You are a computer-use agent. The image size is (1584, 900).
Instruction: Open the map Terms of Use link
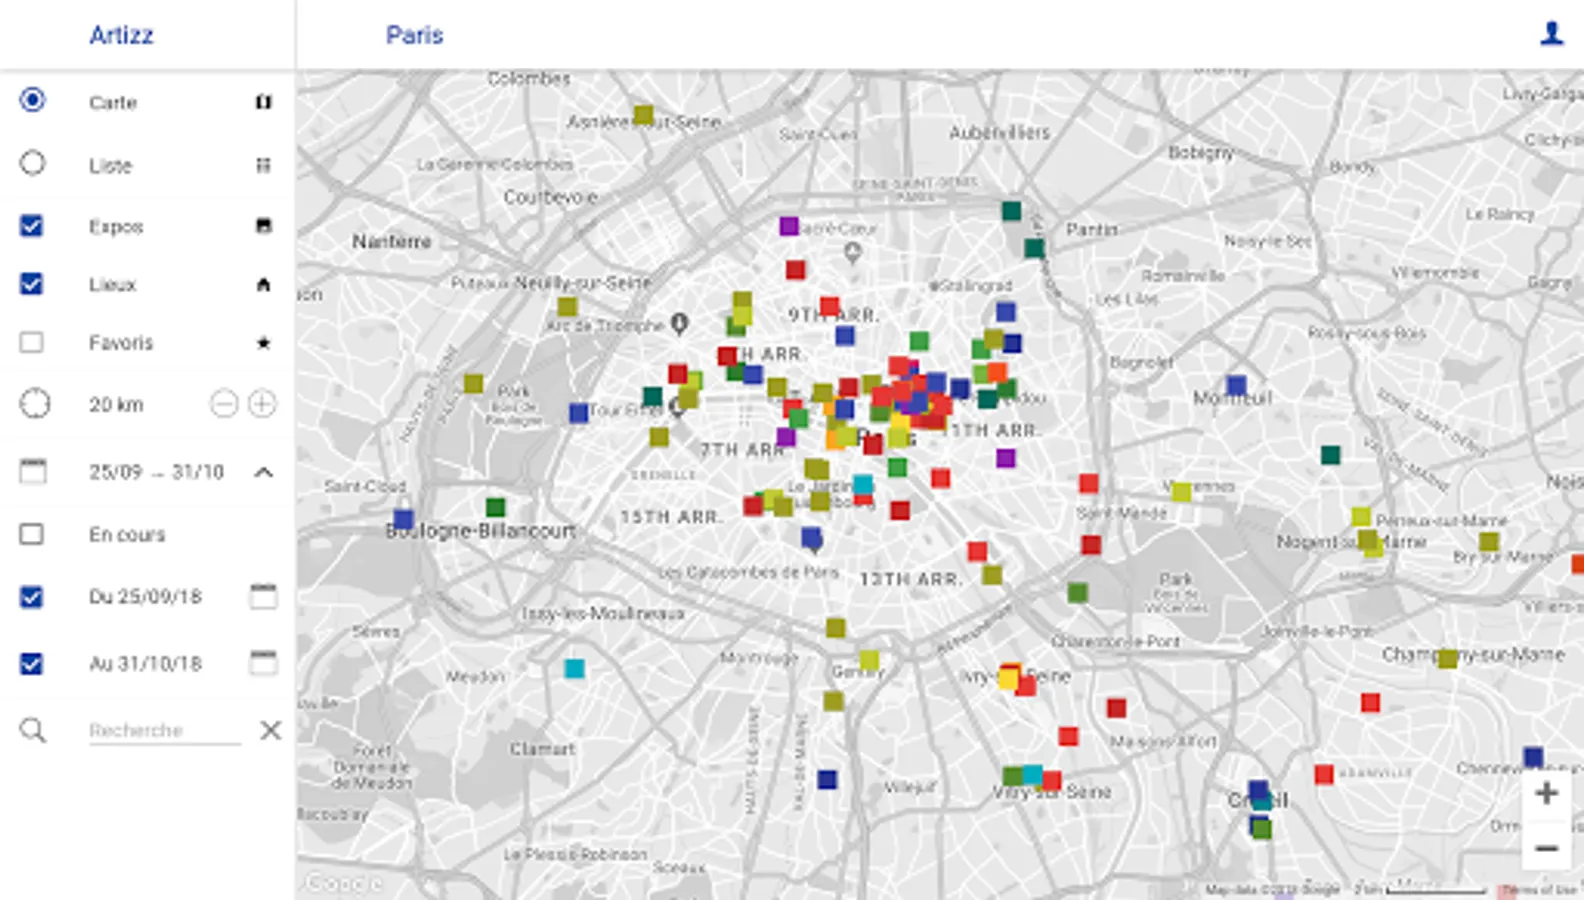(1538, 889)
